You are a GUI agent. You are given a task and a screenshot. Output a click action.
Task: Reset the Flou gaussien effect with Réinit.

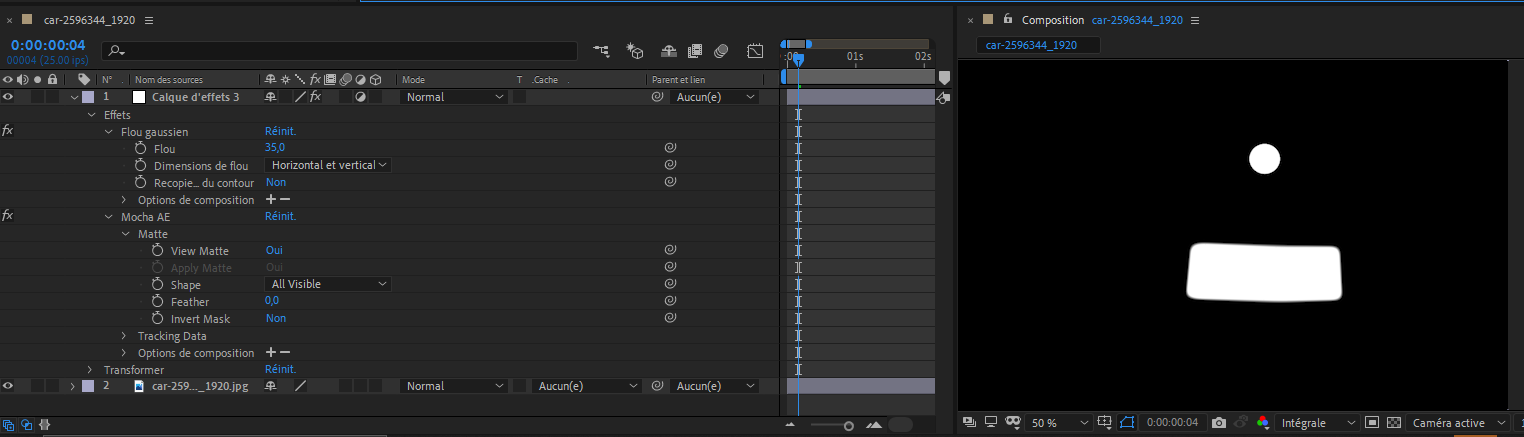click(x=280, y=131)
